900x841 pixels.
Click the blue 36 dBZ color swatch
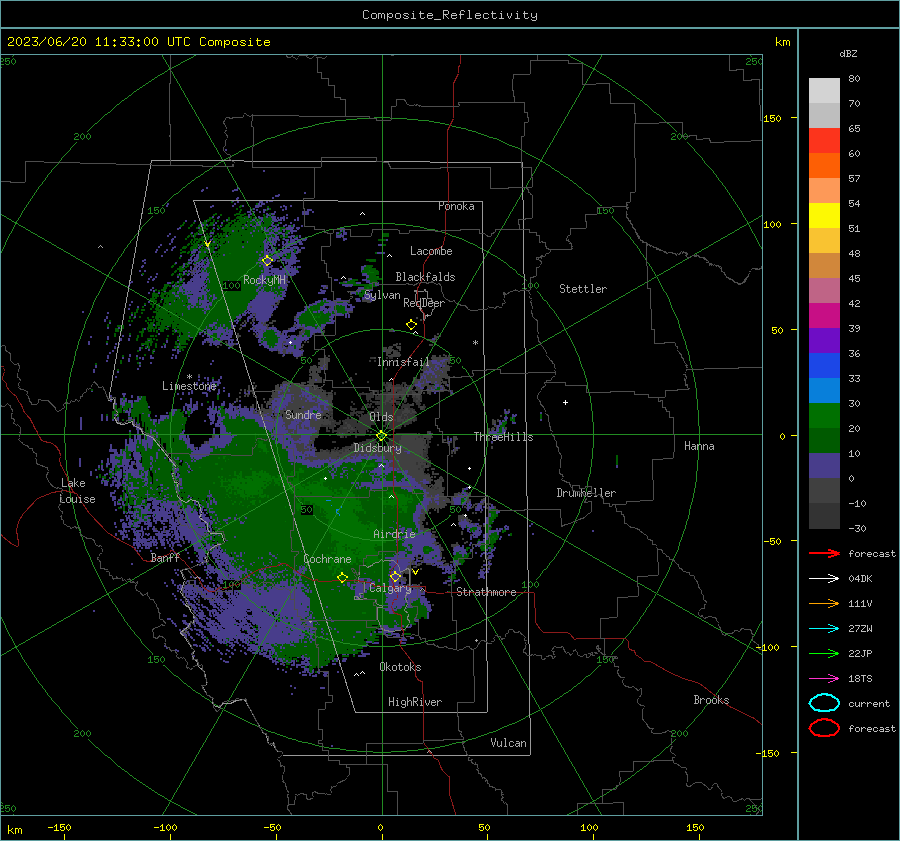pos(824,365)
